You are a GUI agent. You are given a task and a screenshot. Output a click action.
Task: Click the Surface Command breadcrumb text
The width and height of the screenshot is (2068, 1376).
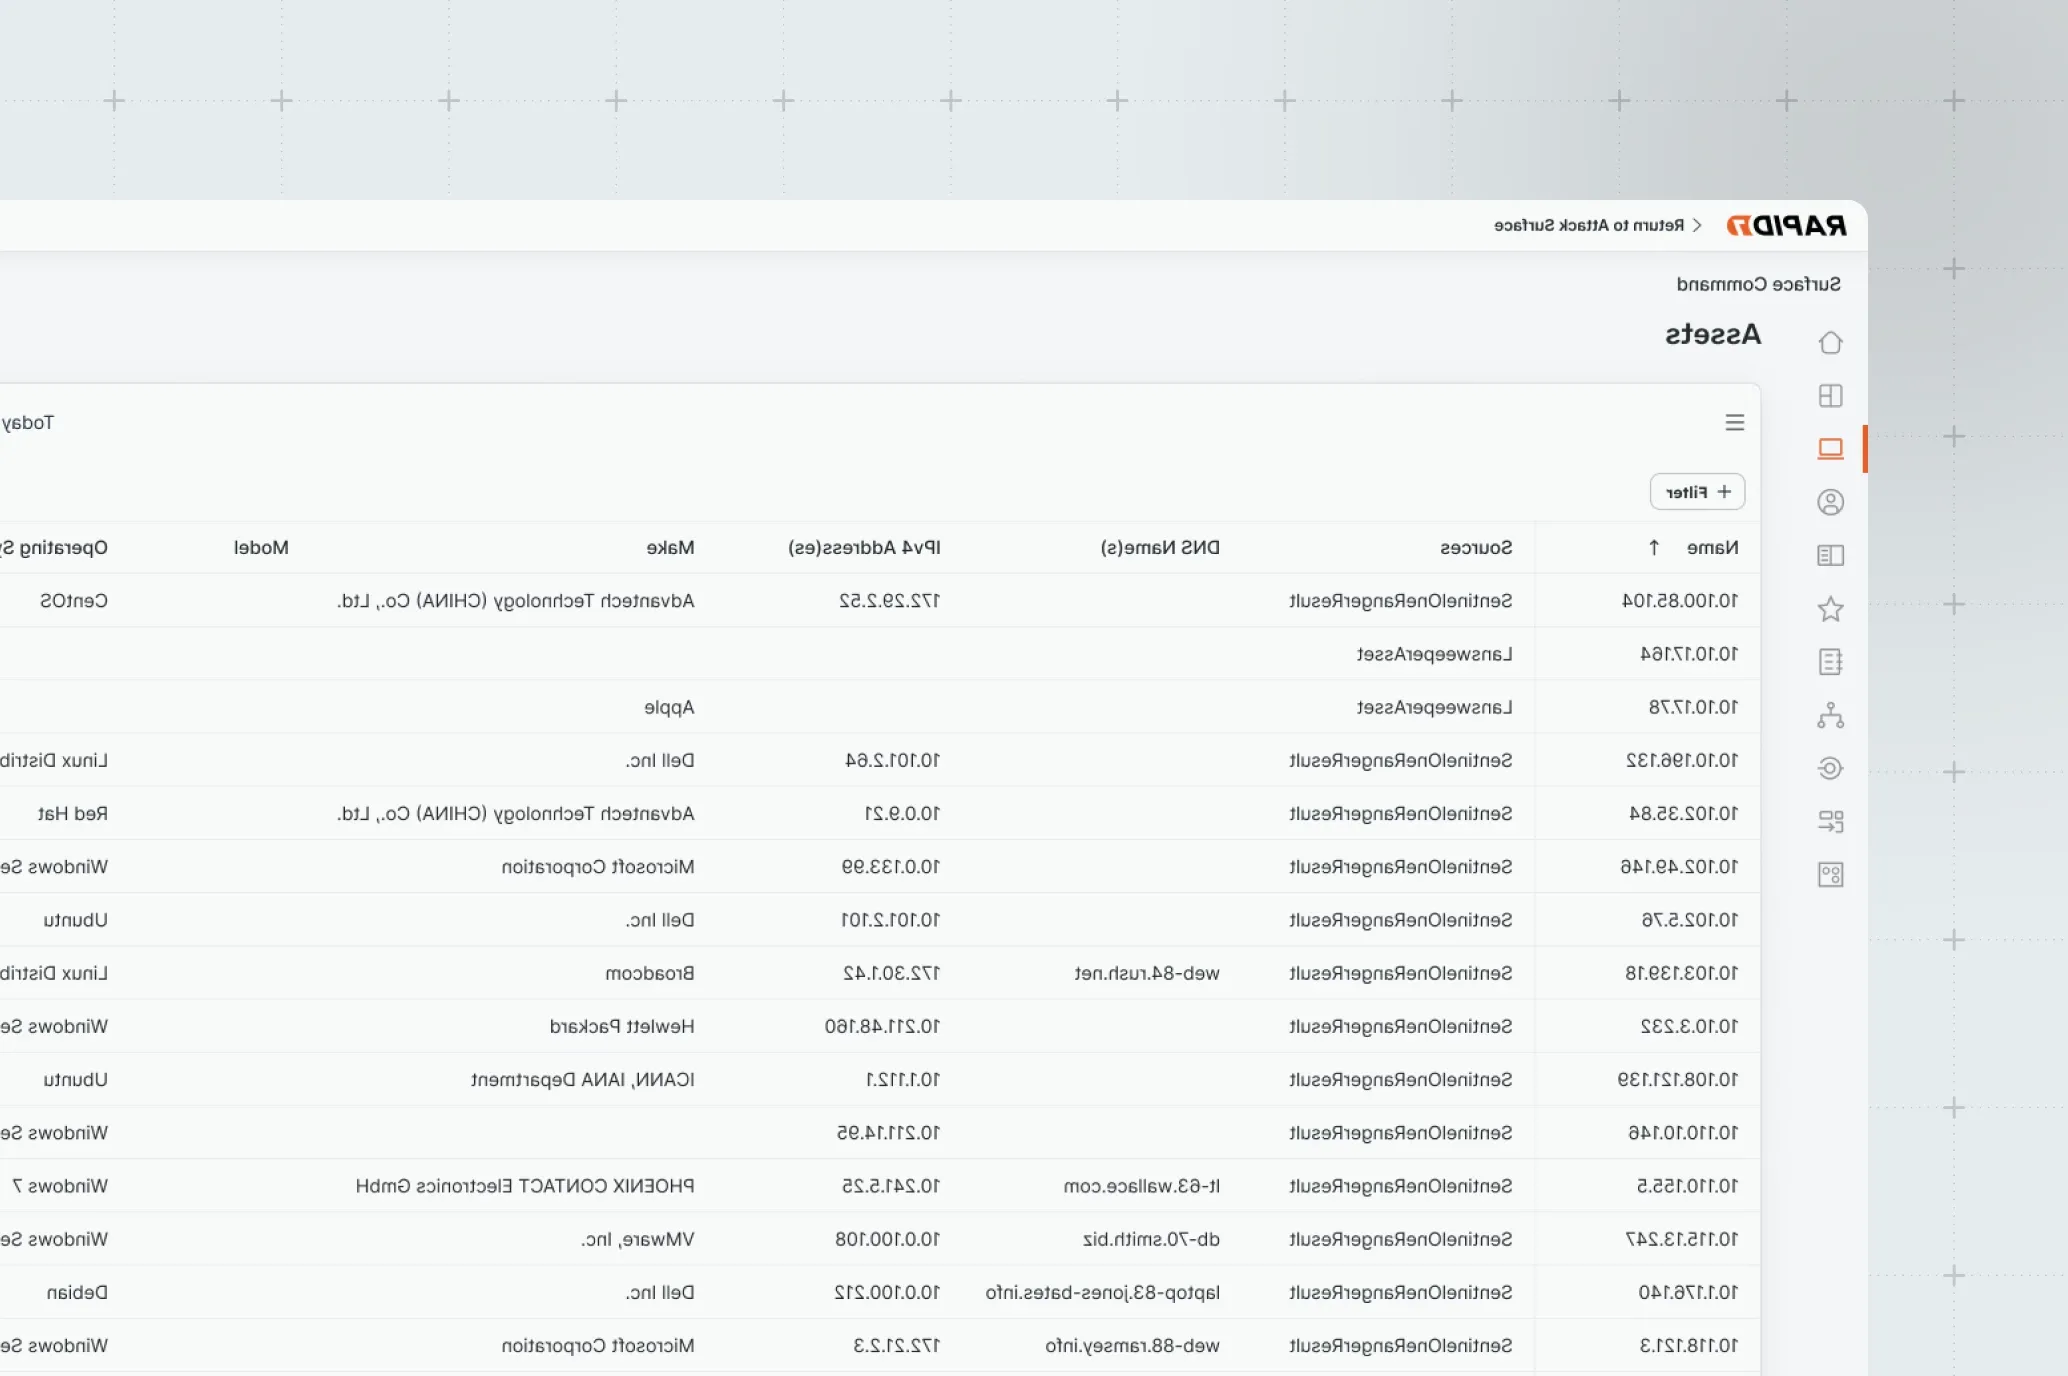[x=1758, y=284]
